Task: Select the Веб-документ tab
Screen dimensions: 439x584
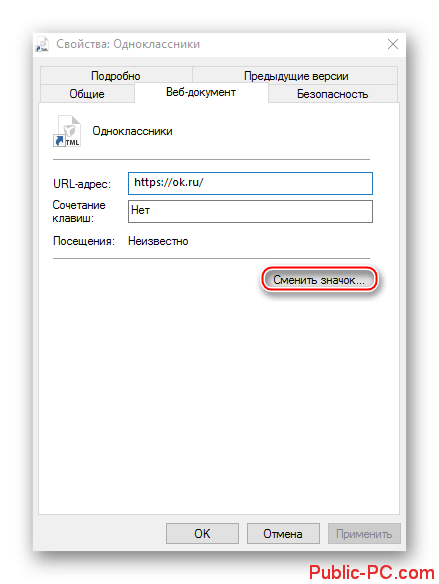Action: click(x=201, y=92)
